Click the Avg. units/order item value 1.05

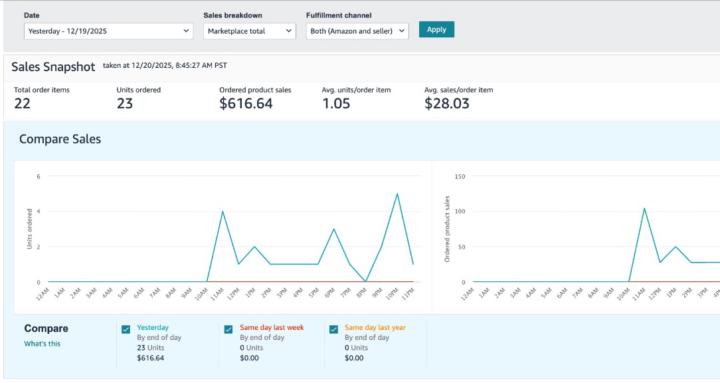click(x=336, y=103)
